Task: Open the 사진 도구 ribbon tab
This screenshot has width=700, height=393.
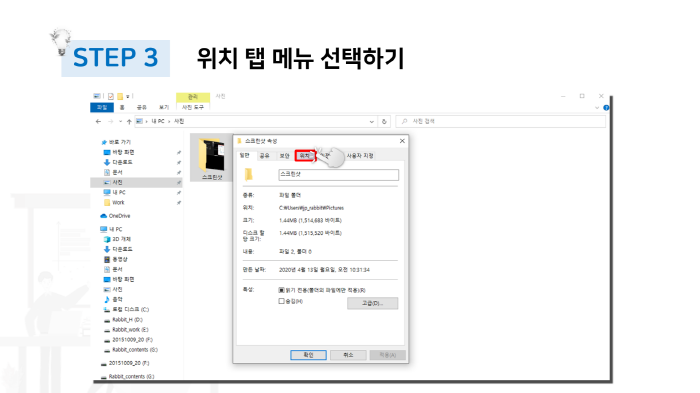Action: [193, 108]
